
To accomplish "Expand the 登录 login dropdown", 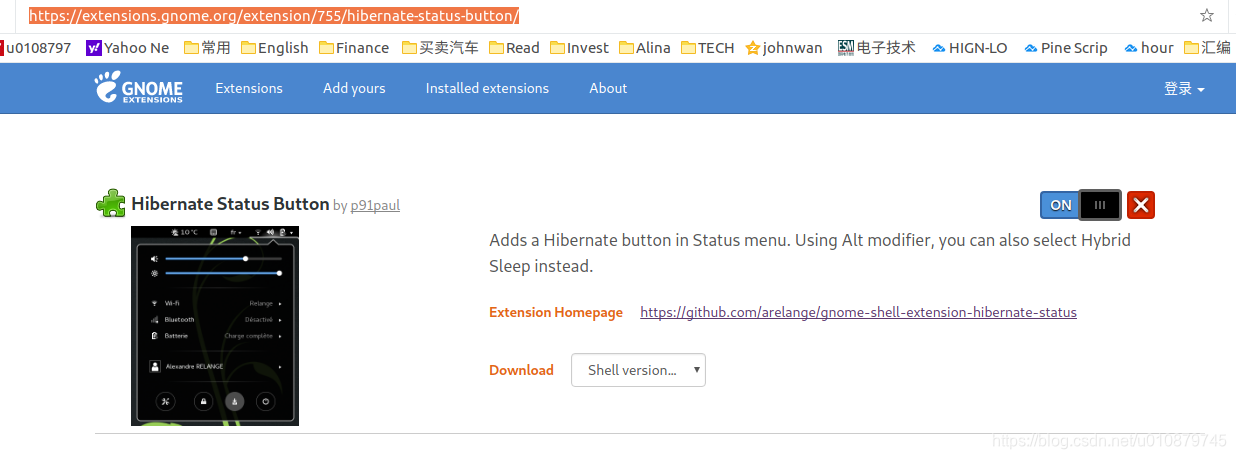I will coord(1184,89).
